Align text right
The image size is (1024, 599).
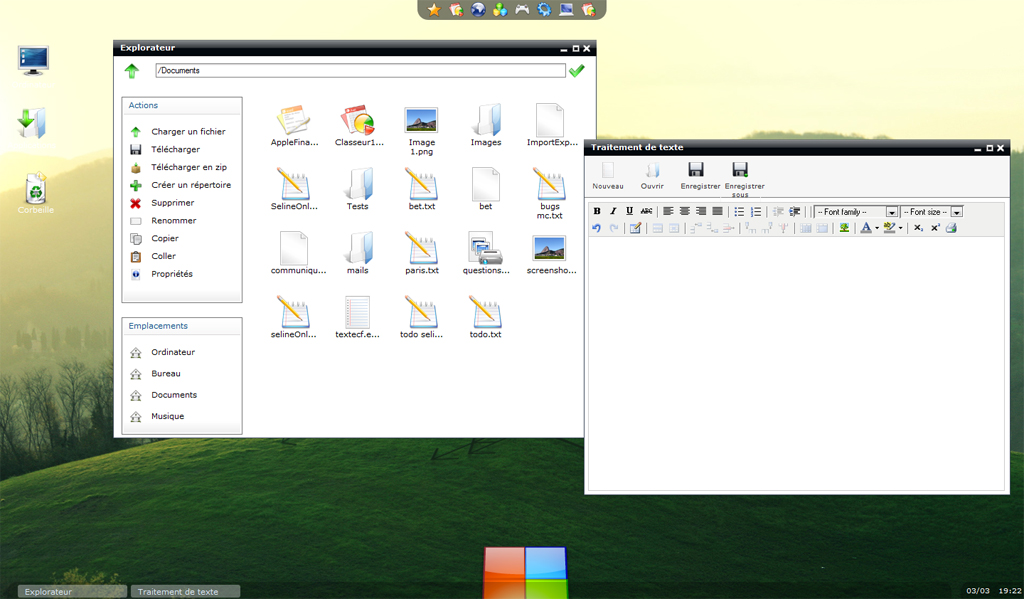tap(700, 212)
